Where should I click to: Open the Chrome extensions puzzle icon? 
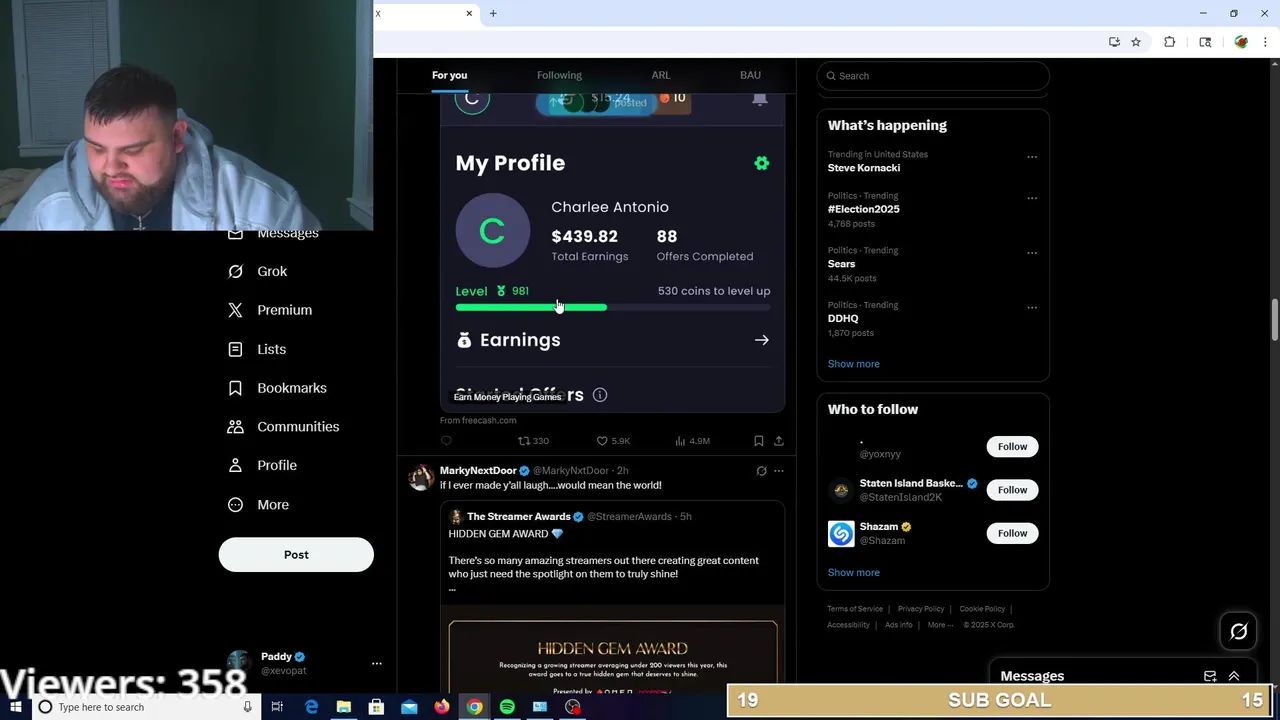(1169, 42)
